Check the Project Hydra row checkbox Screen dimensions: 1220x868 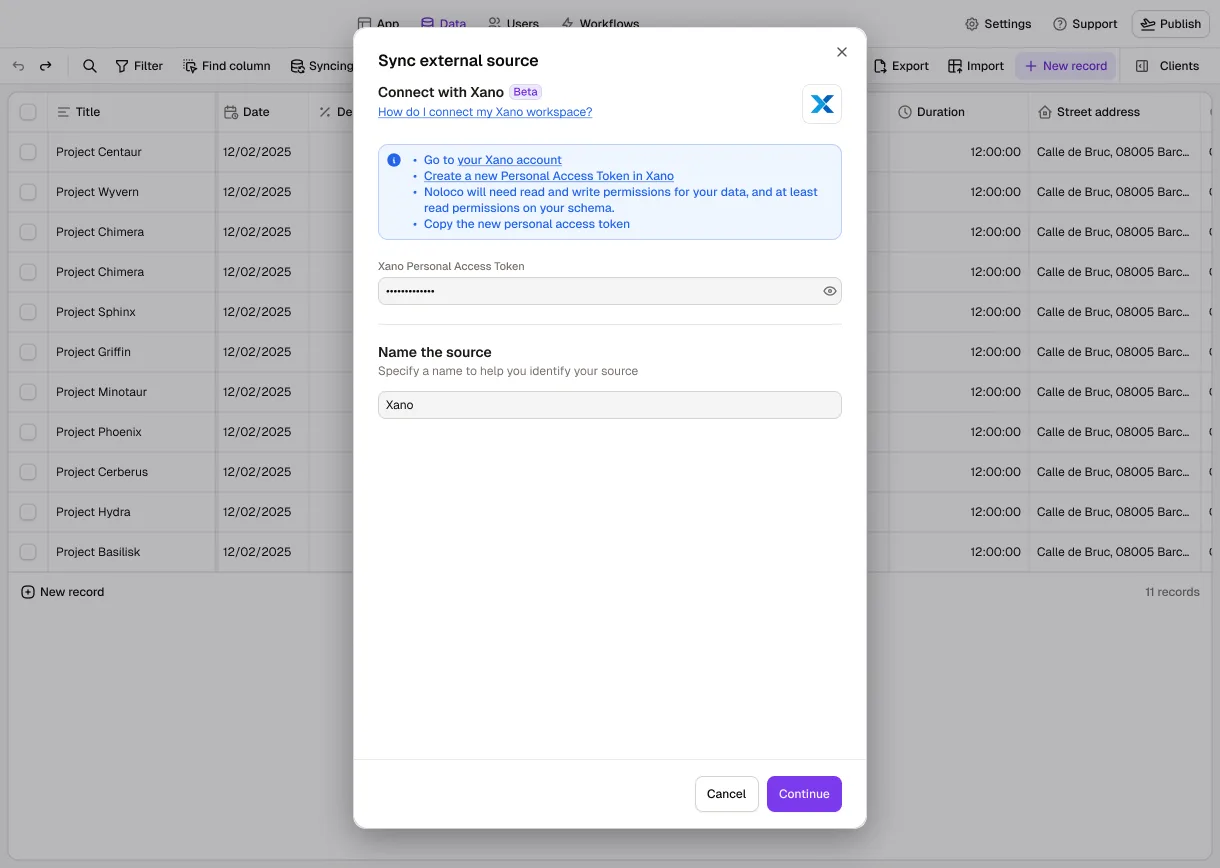[28, 512]
